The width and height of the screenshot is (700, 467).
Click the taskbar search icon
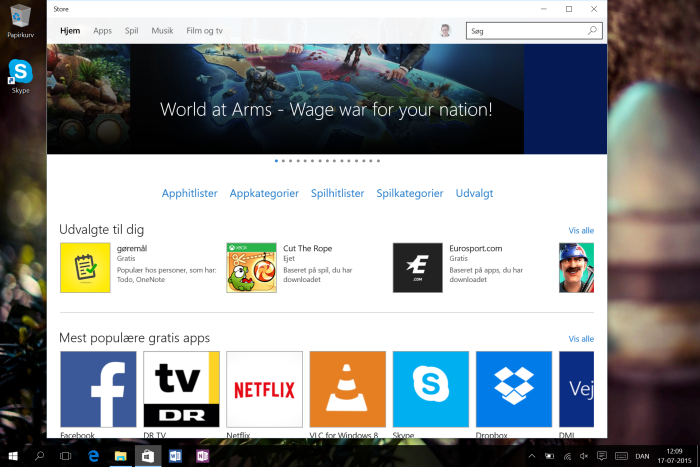39,456
